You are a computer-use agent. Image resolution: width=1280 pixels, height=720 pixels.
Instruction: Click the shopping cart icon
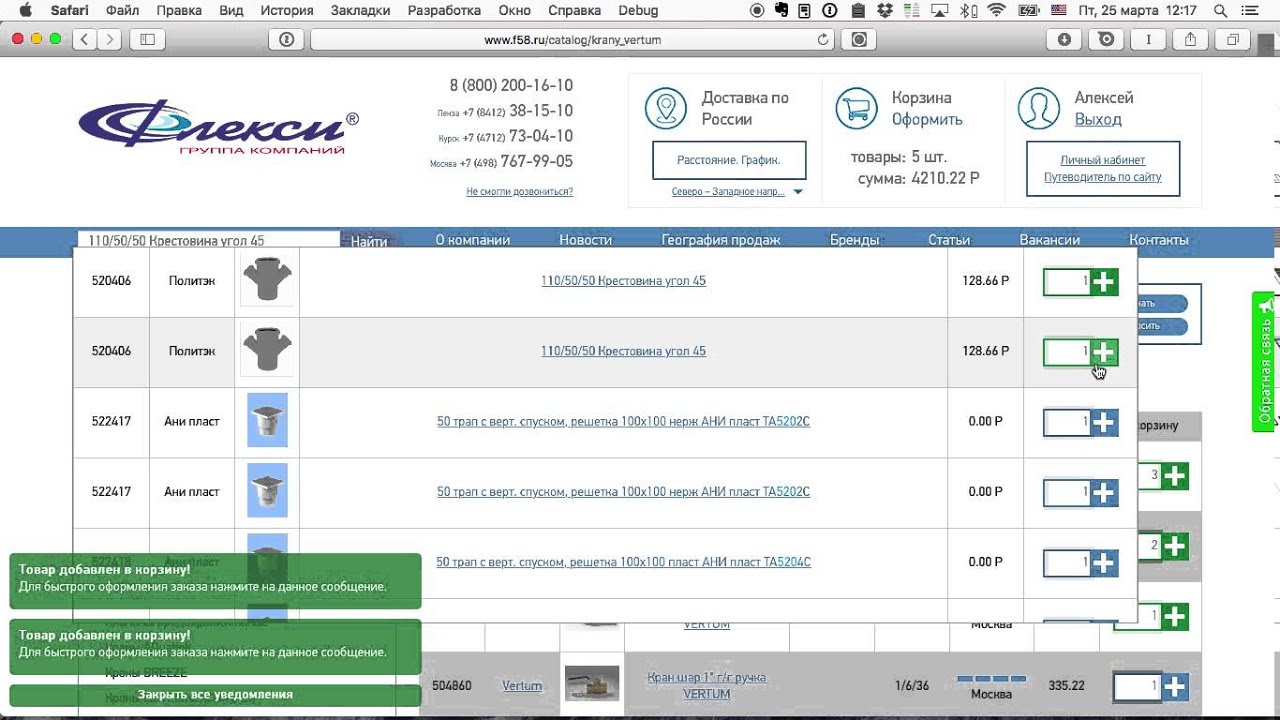point(856,108)
